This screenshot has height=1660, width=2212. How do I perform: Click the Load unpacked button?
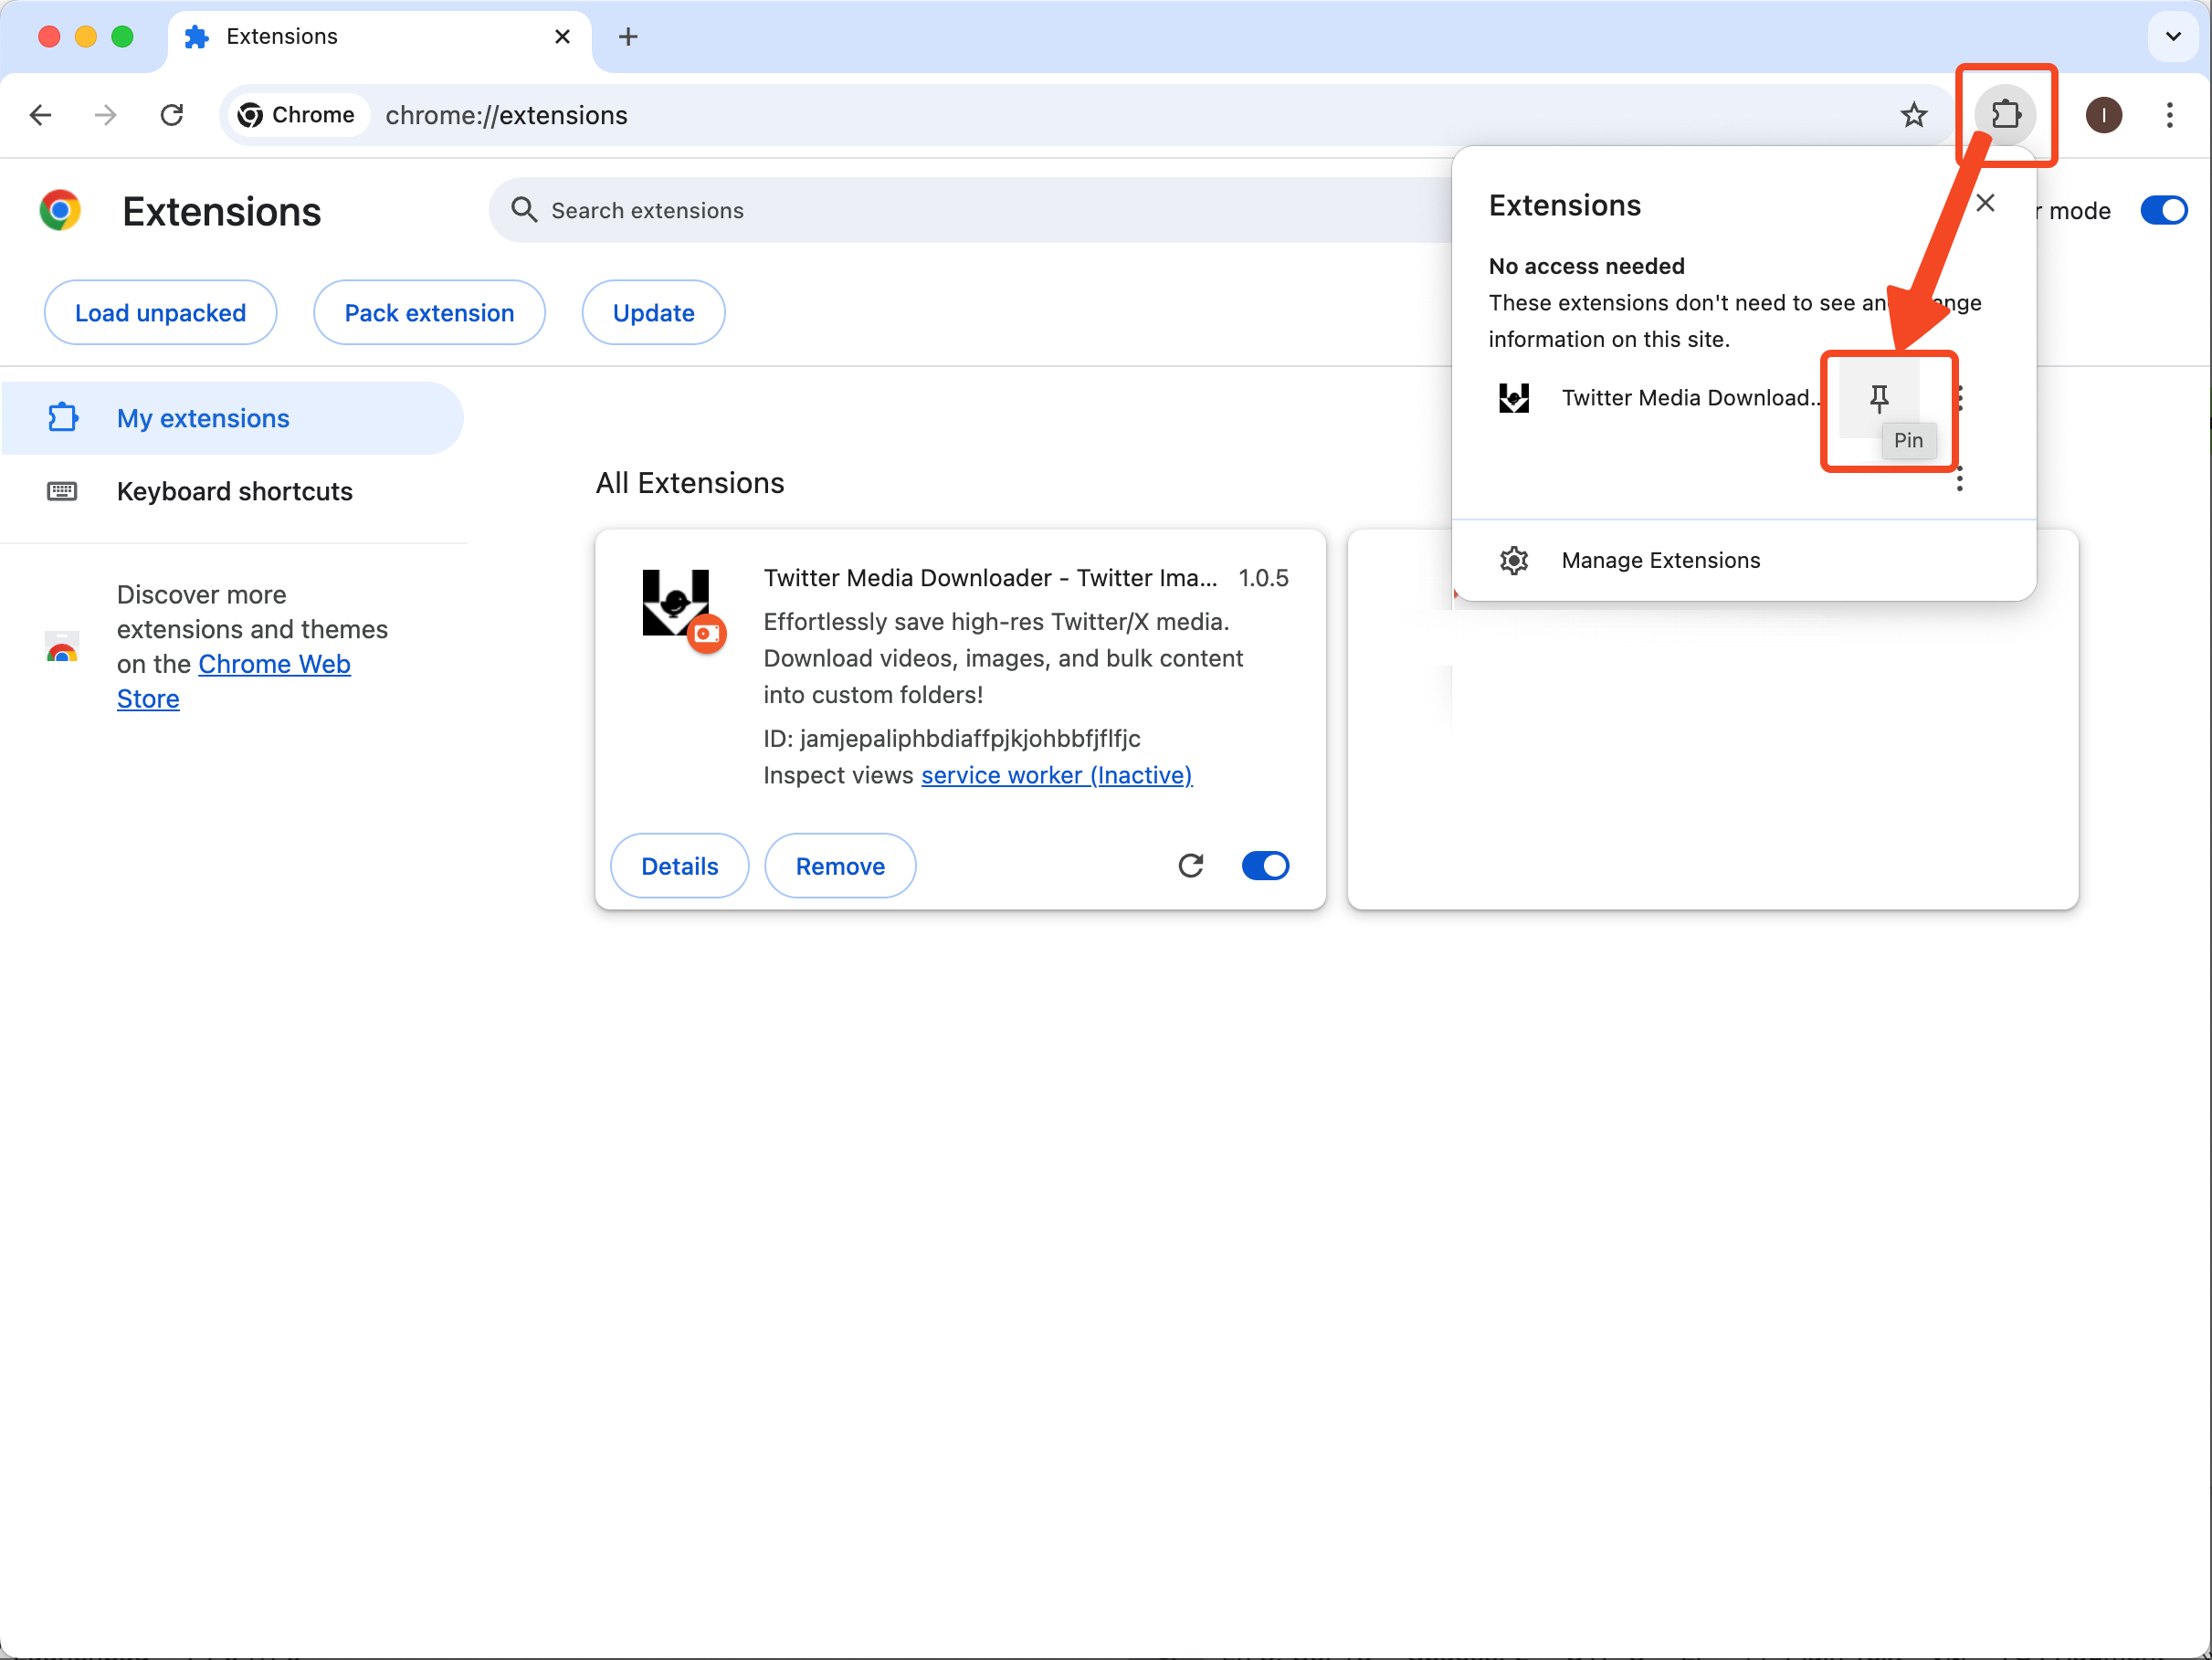[x=160, y=313]
